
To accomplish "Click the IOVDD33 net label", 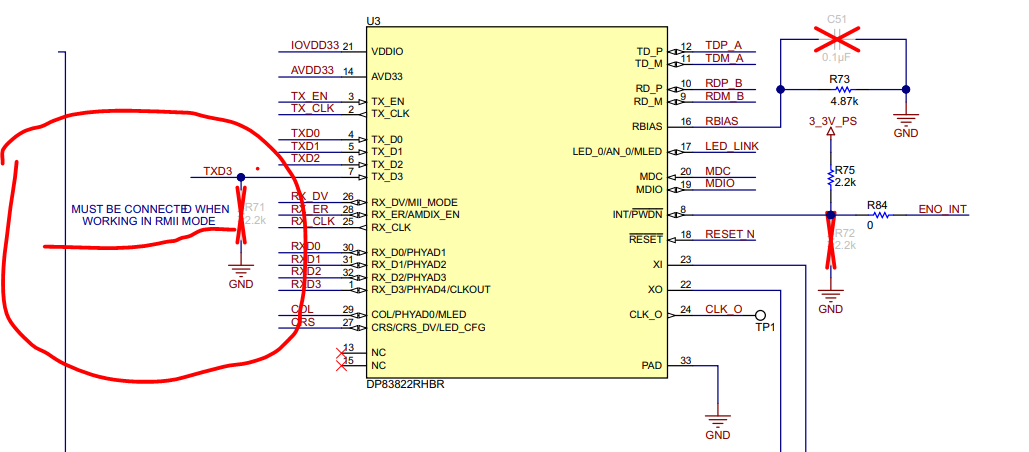I will (314, 45).
